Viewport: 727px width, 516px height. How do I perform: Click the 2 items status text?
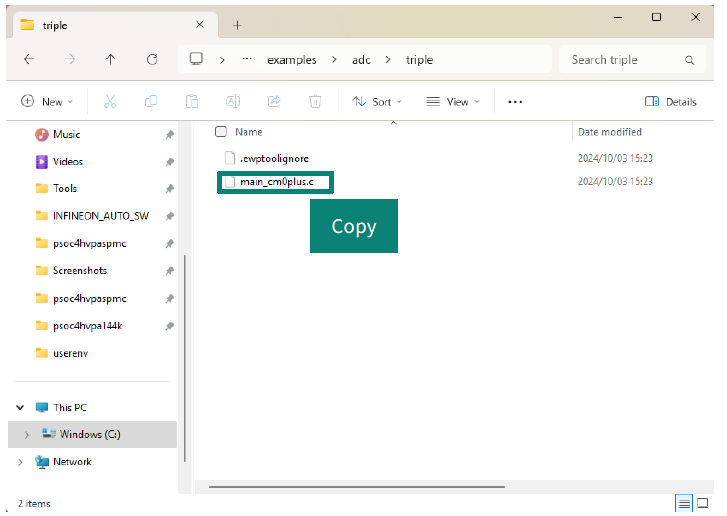coord(34,503)
